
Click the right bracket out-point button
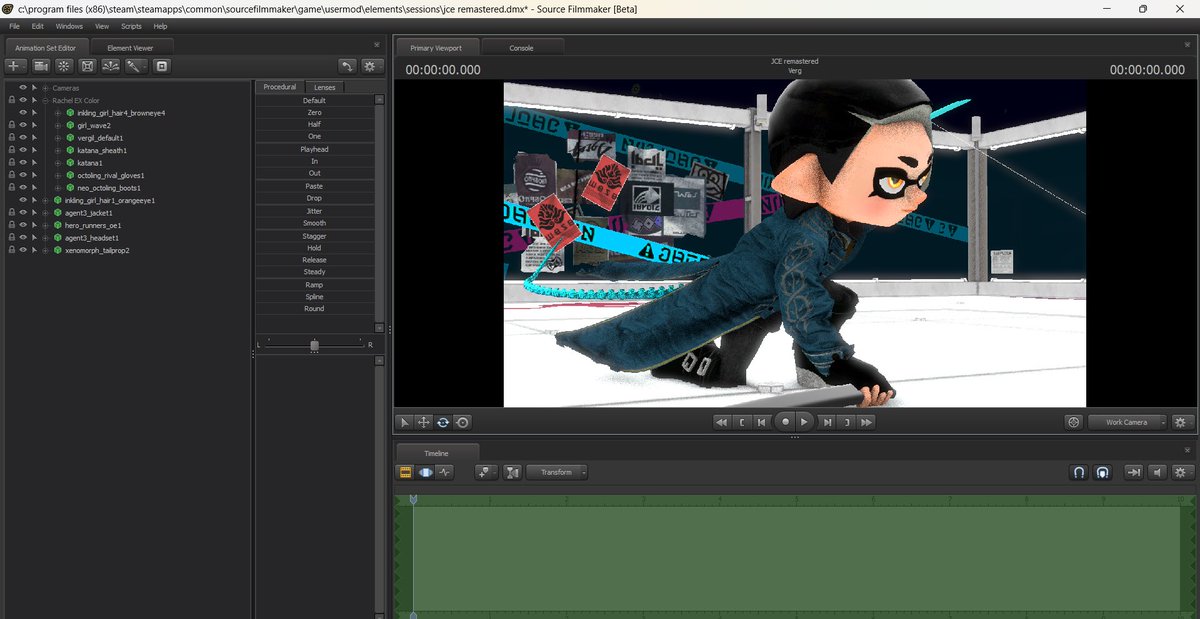(x=846, y=422)
